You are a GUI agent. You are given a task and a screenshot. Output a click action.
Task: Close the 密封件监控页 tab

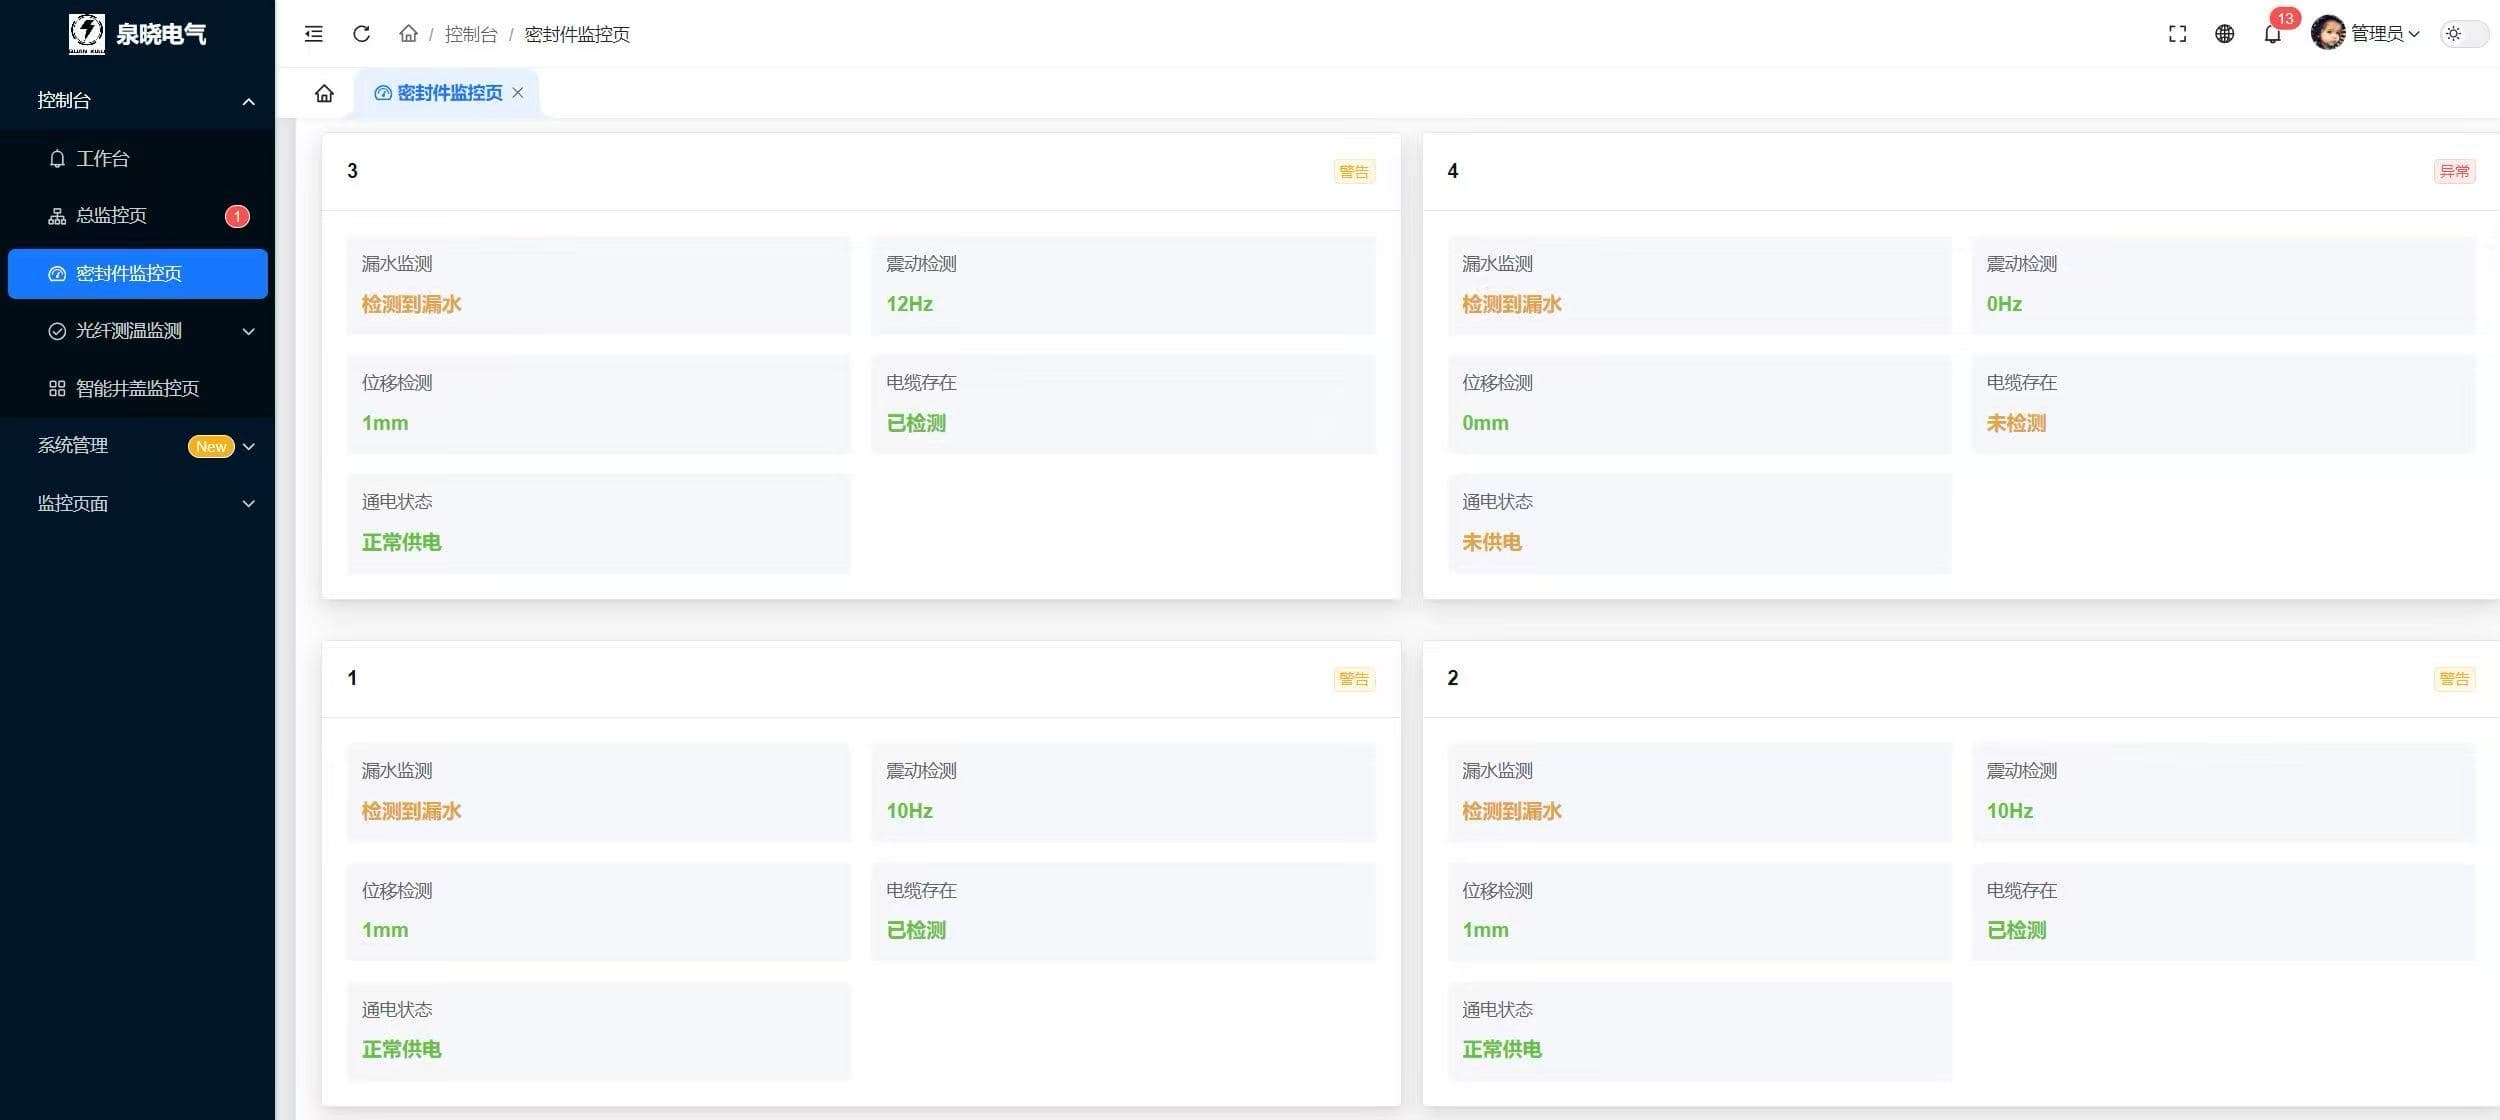click(517, 93)
